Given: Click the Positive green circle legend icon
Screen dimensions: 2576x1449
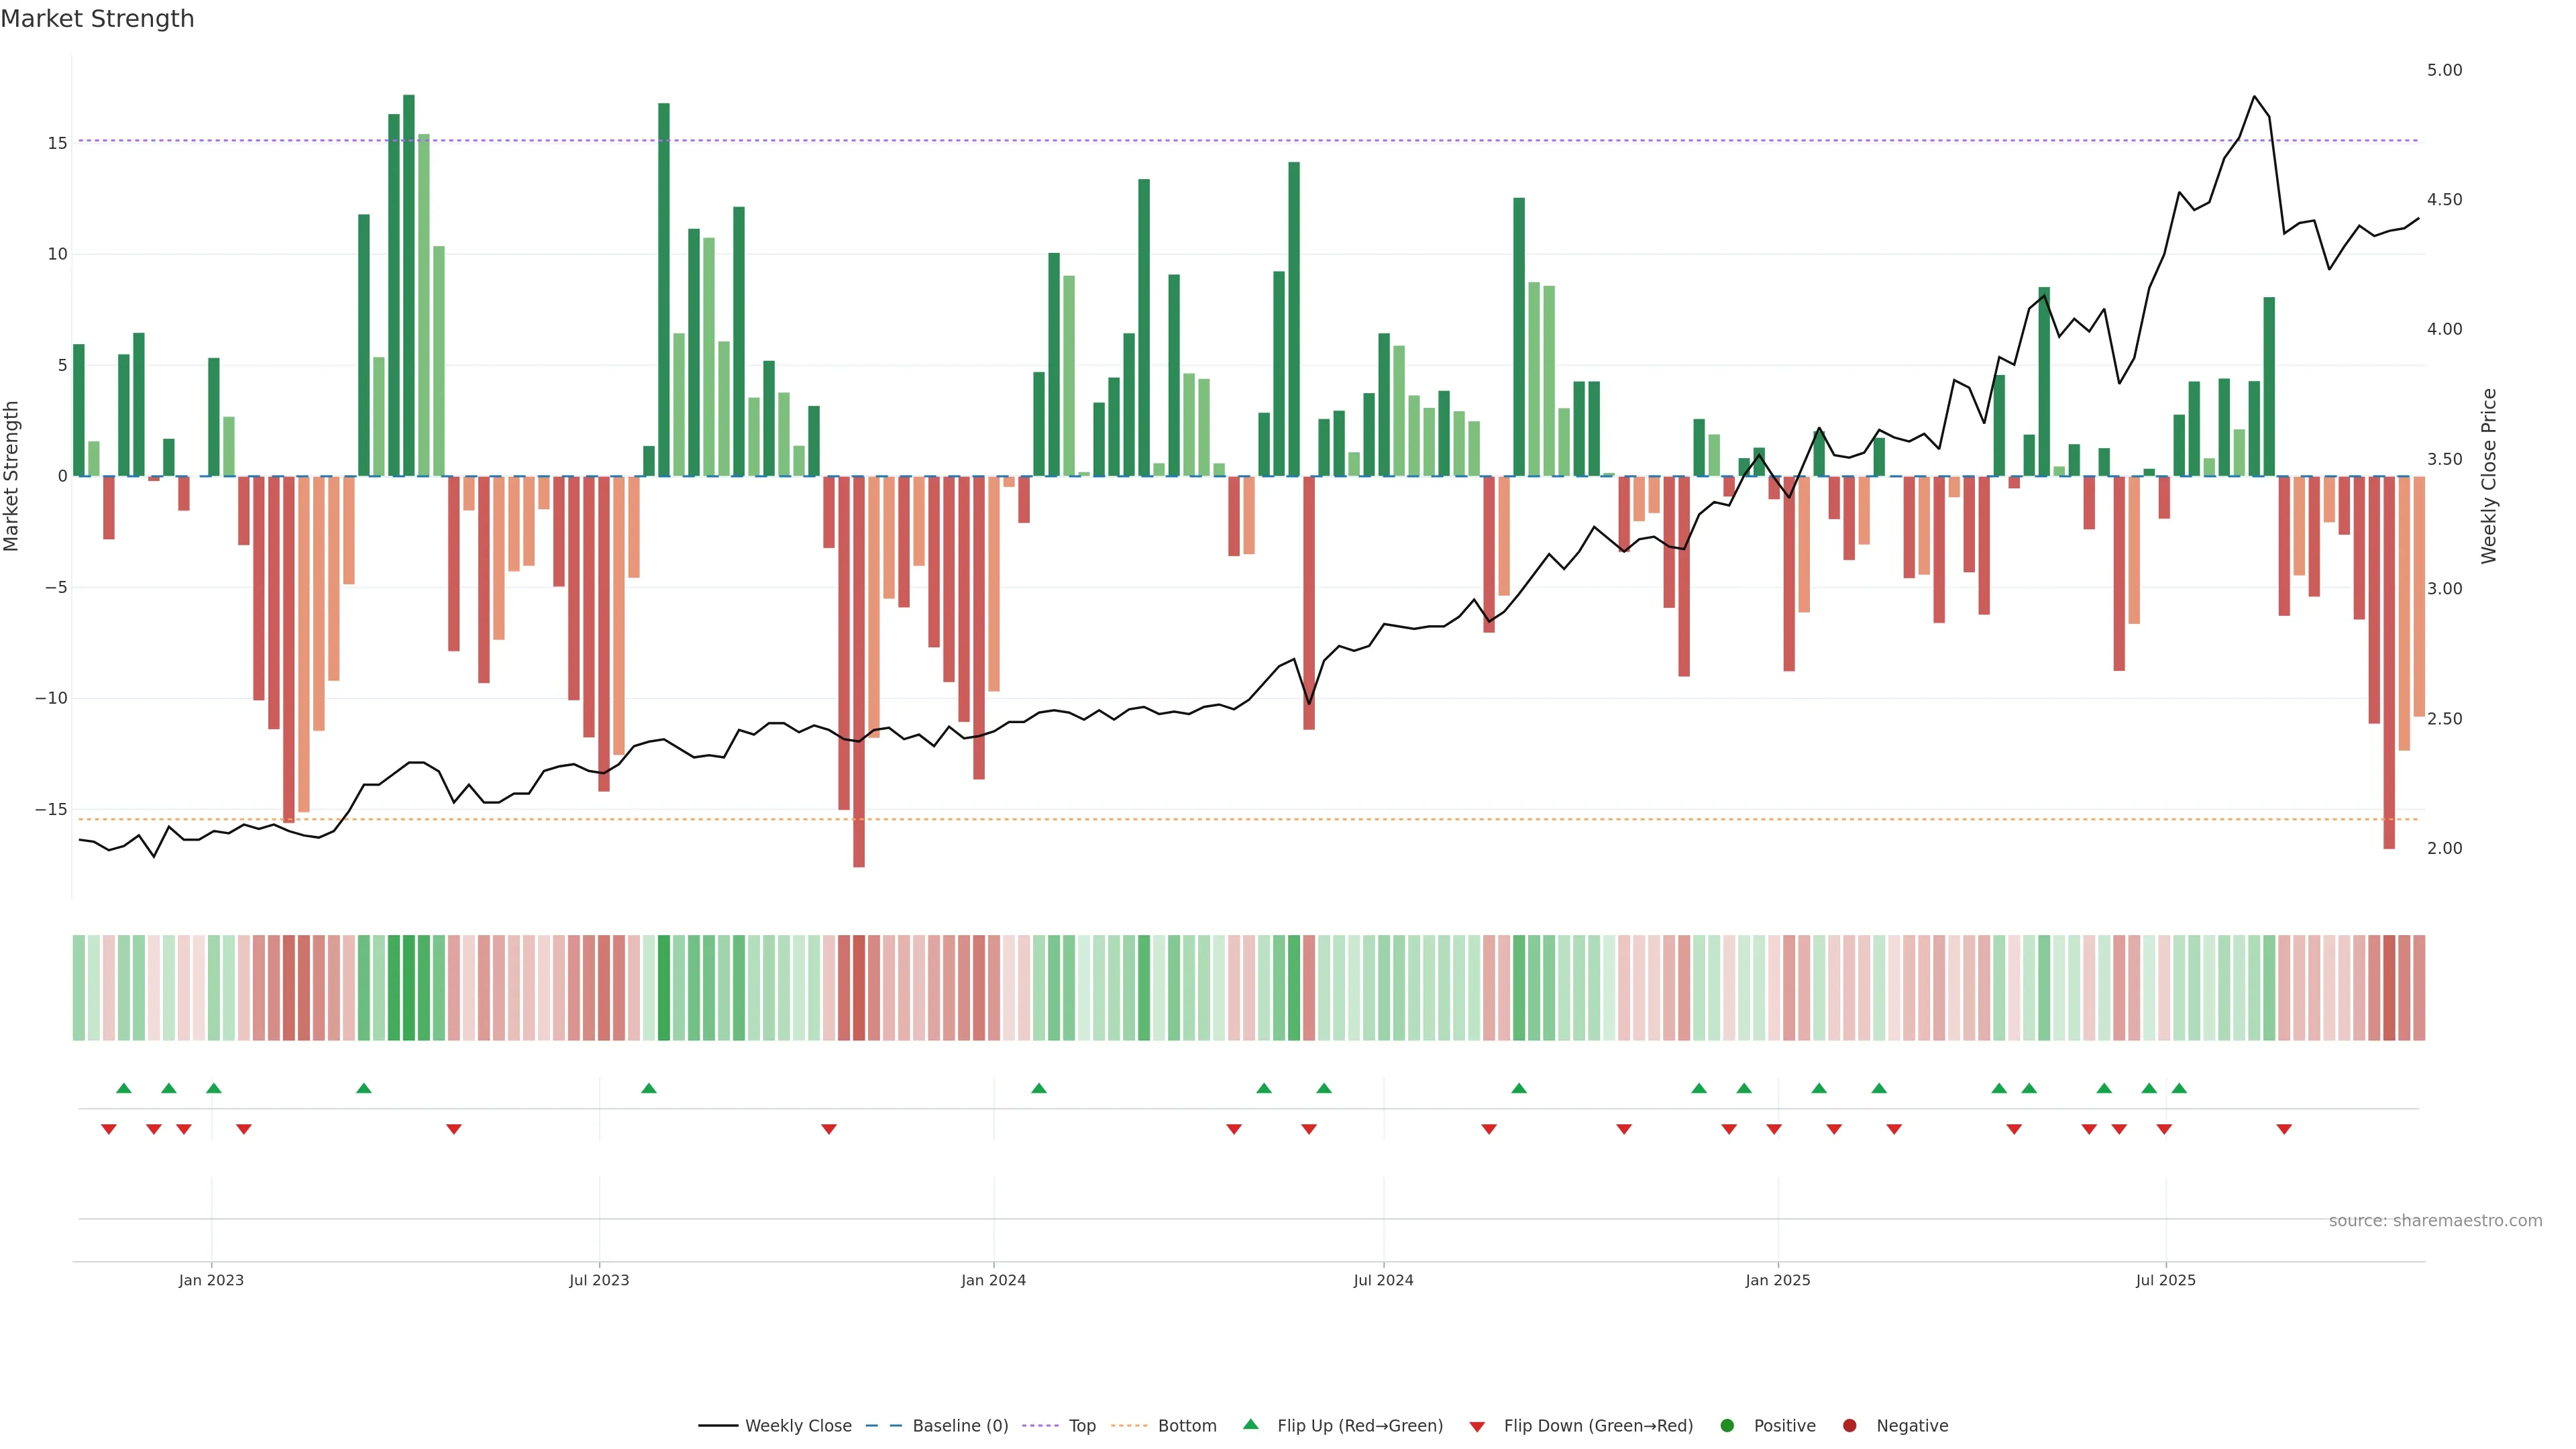Looking at the screenshot, I should 1727,1426.
